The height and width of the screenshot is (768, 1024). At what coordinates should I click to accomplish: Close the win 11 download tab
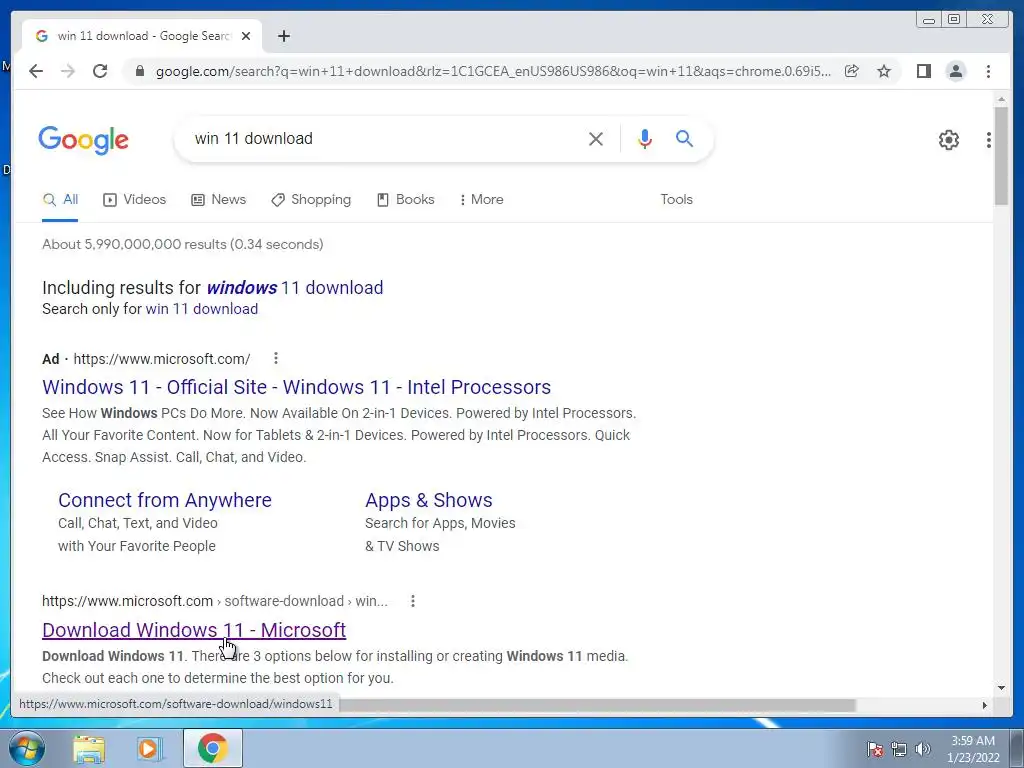[246, 36]
